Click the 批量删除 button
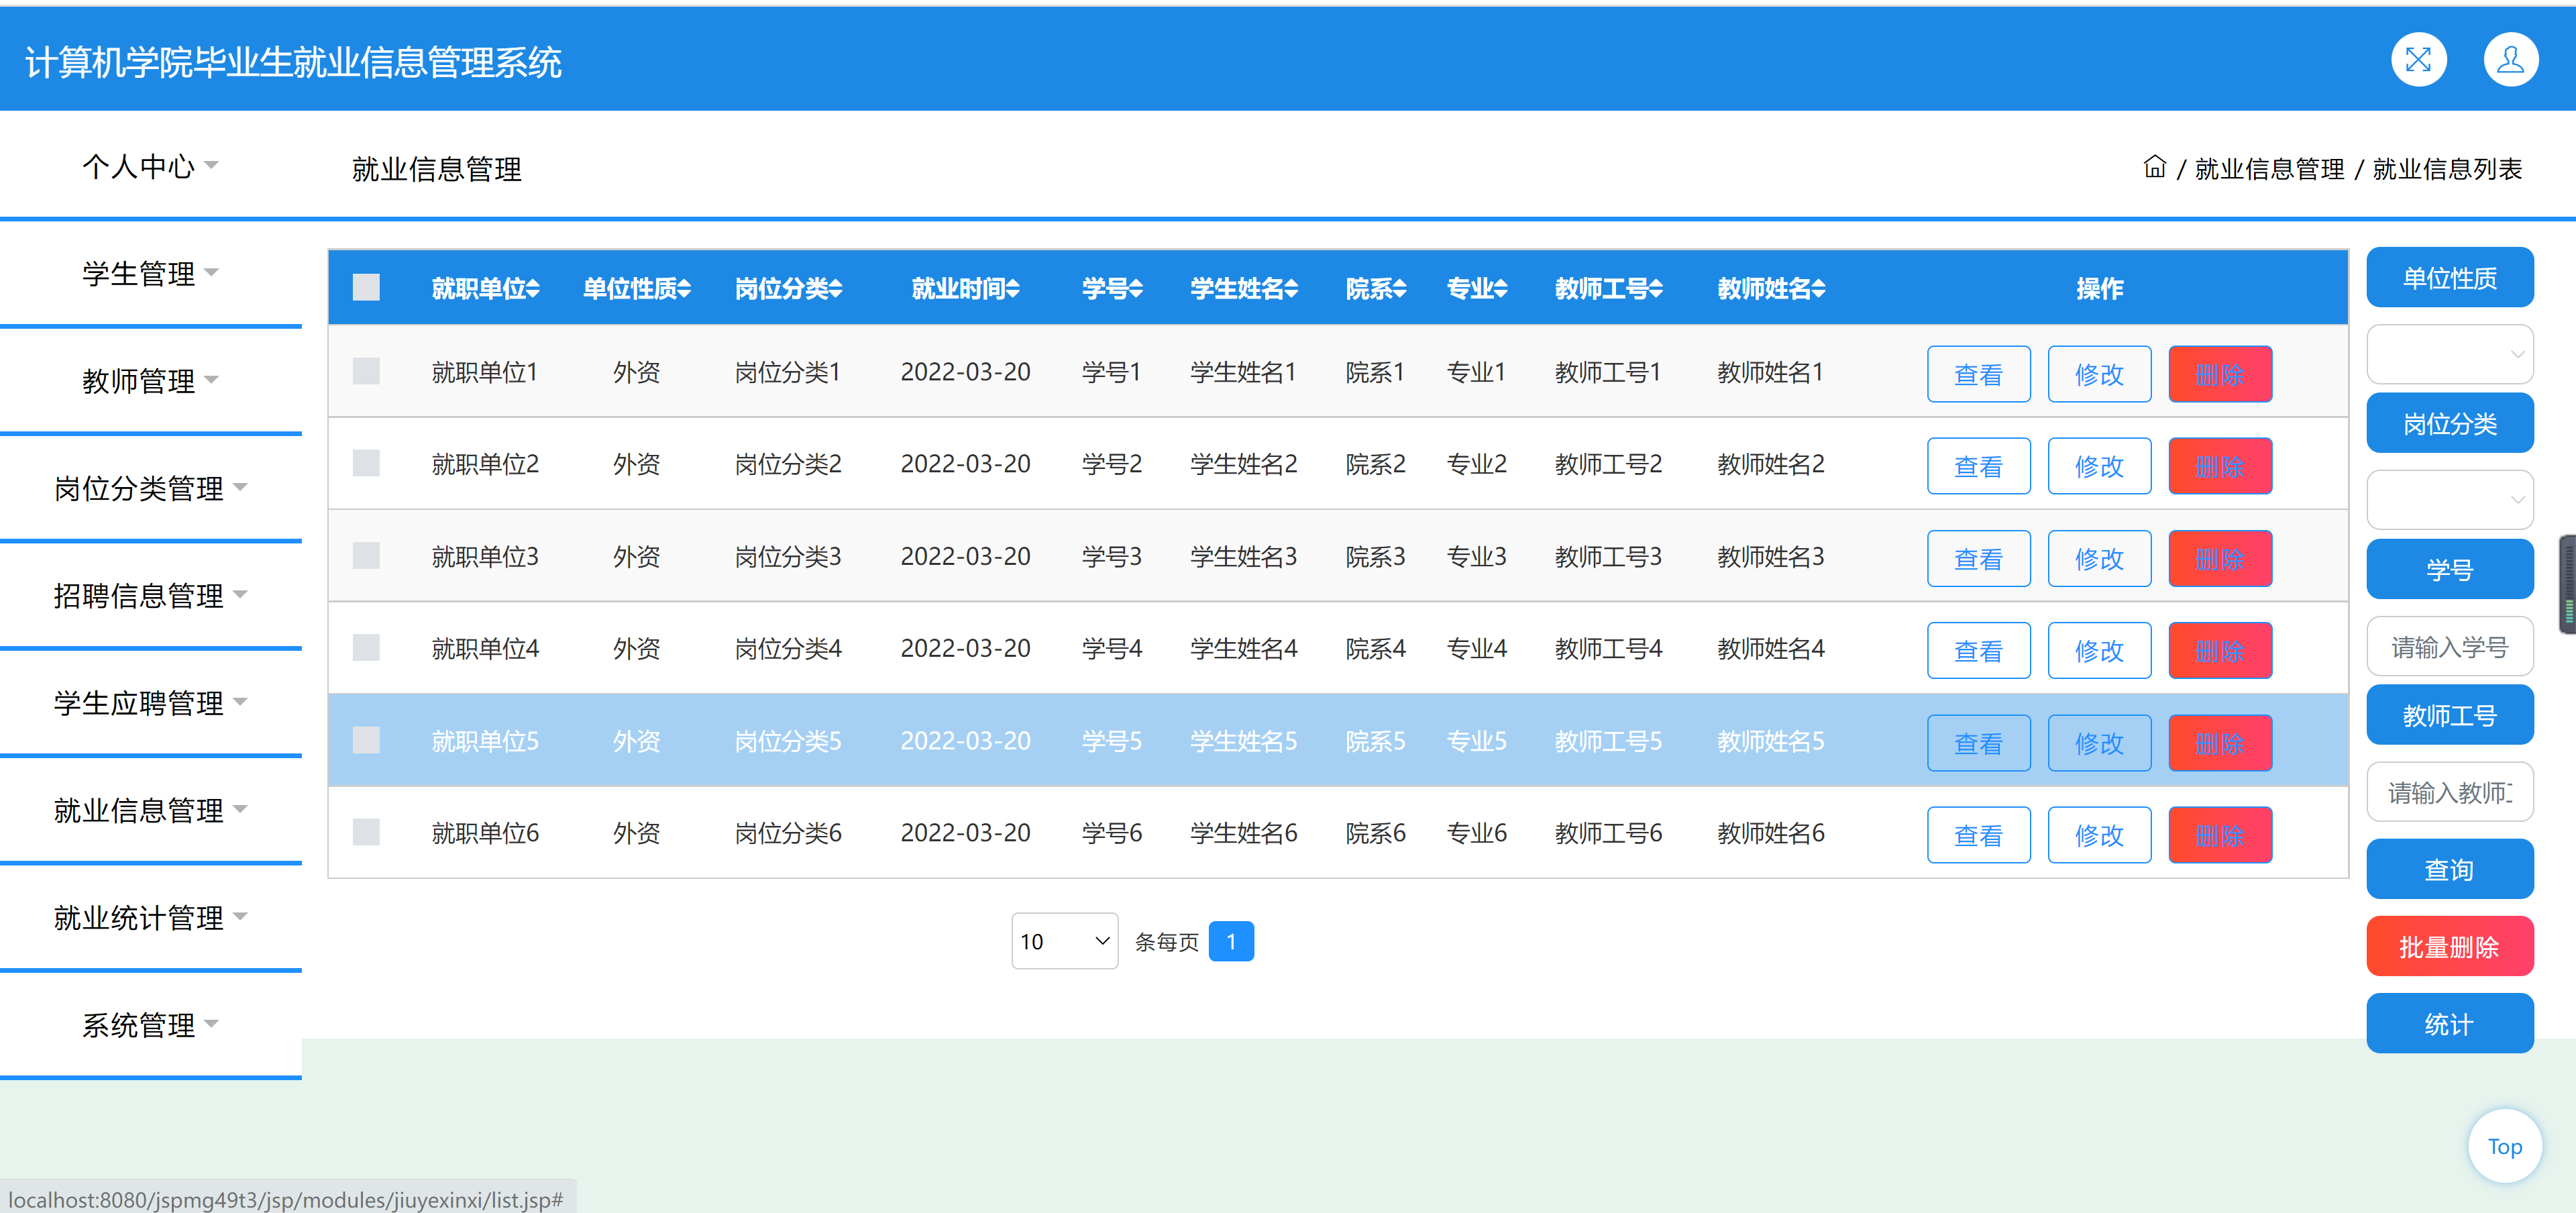2576x1213 pixels. pos(2449,946)
